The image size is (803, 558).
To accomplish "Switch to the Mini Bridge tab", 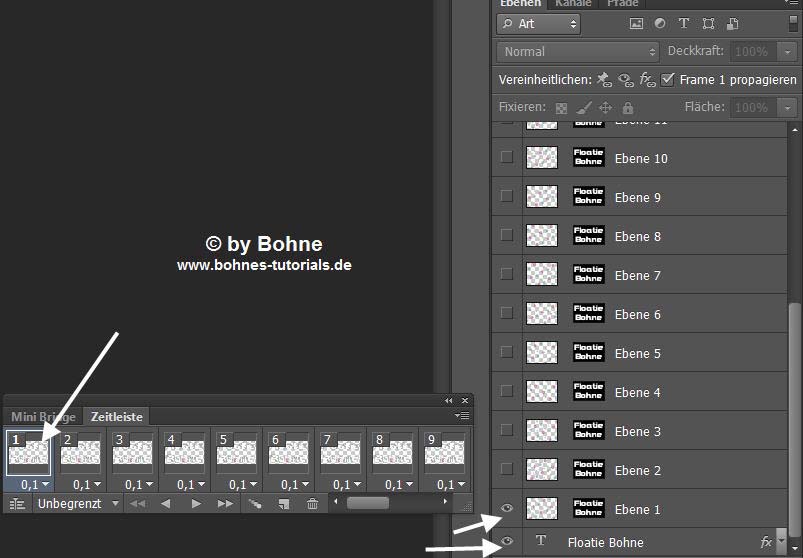I will (43, 417).
